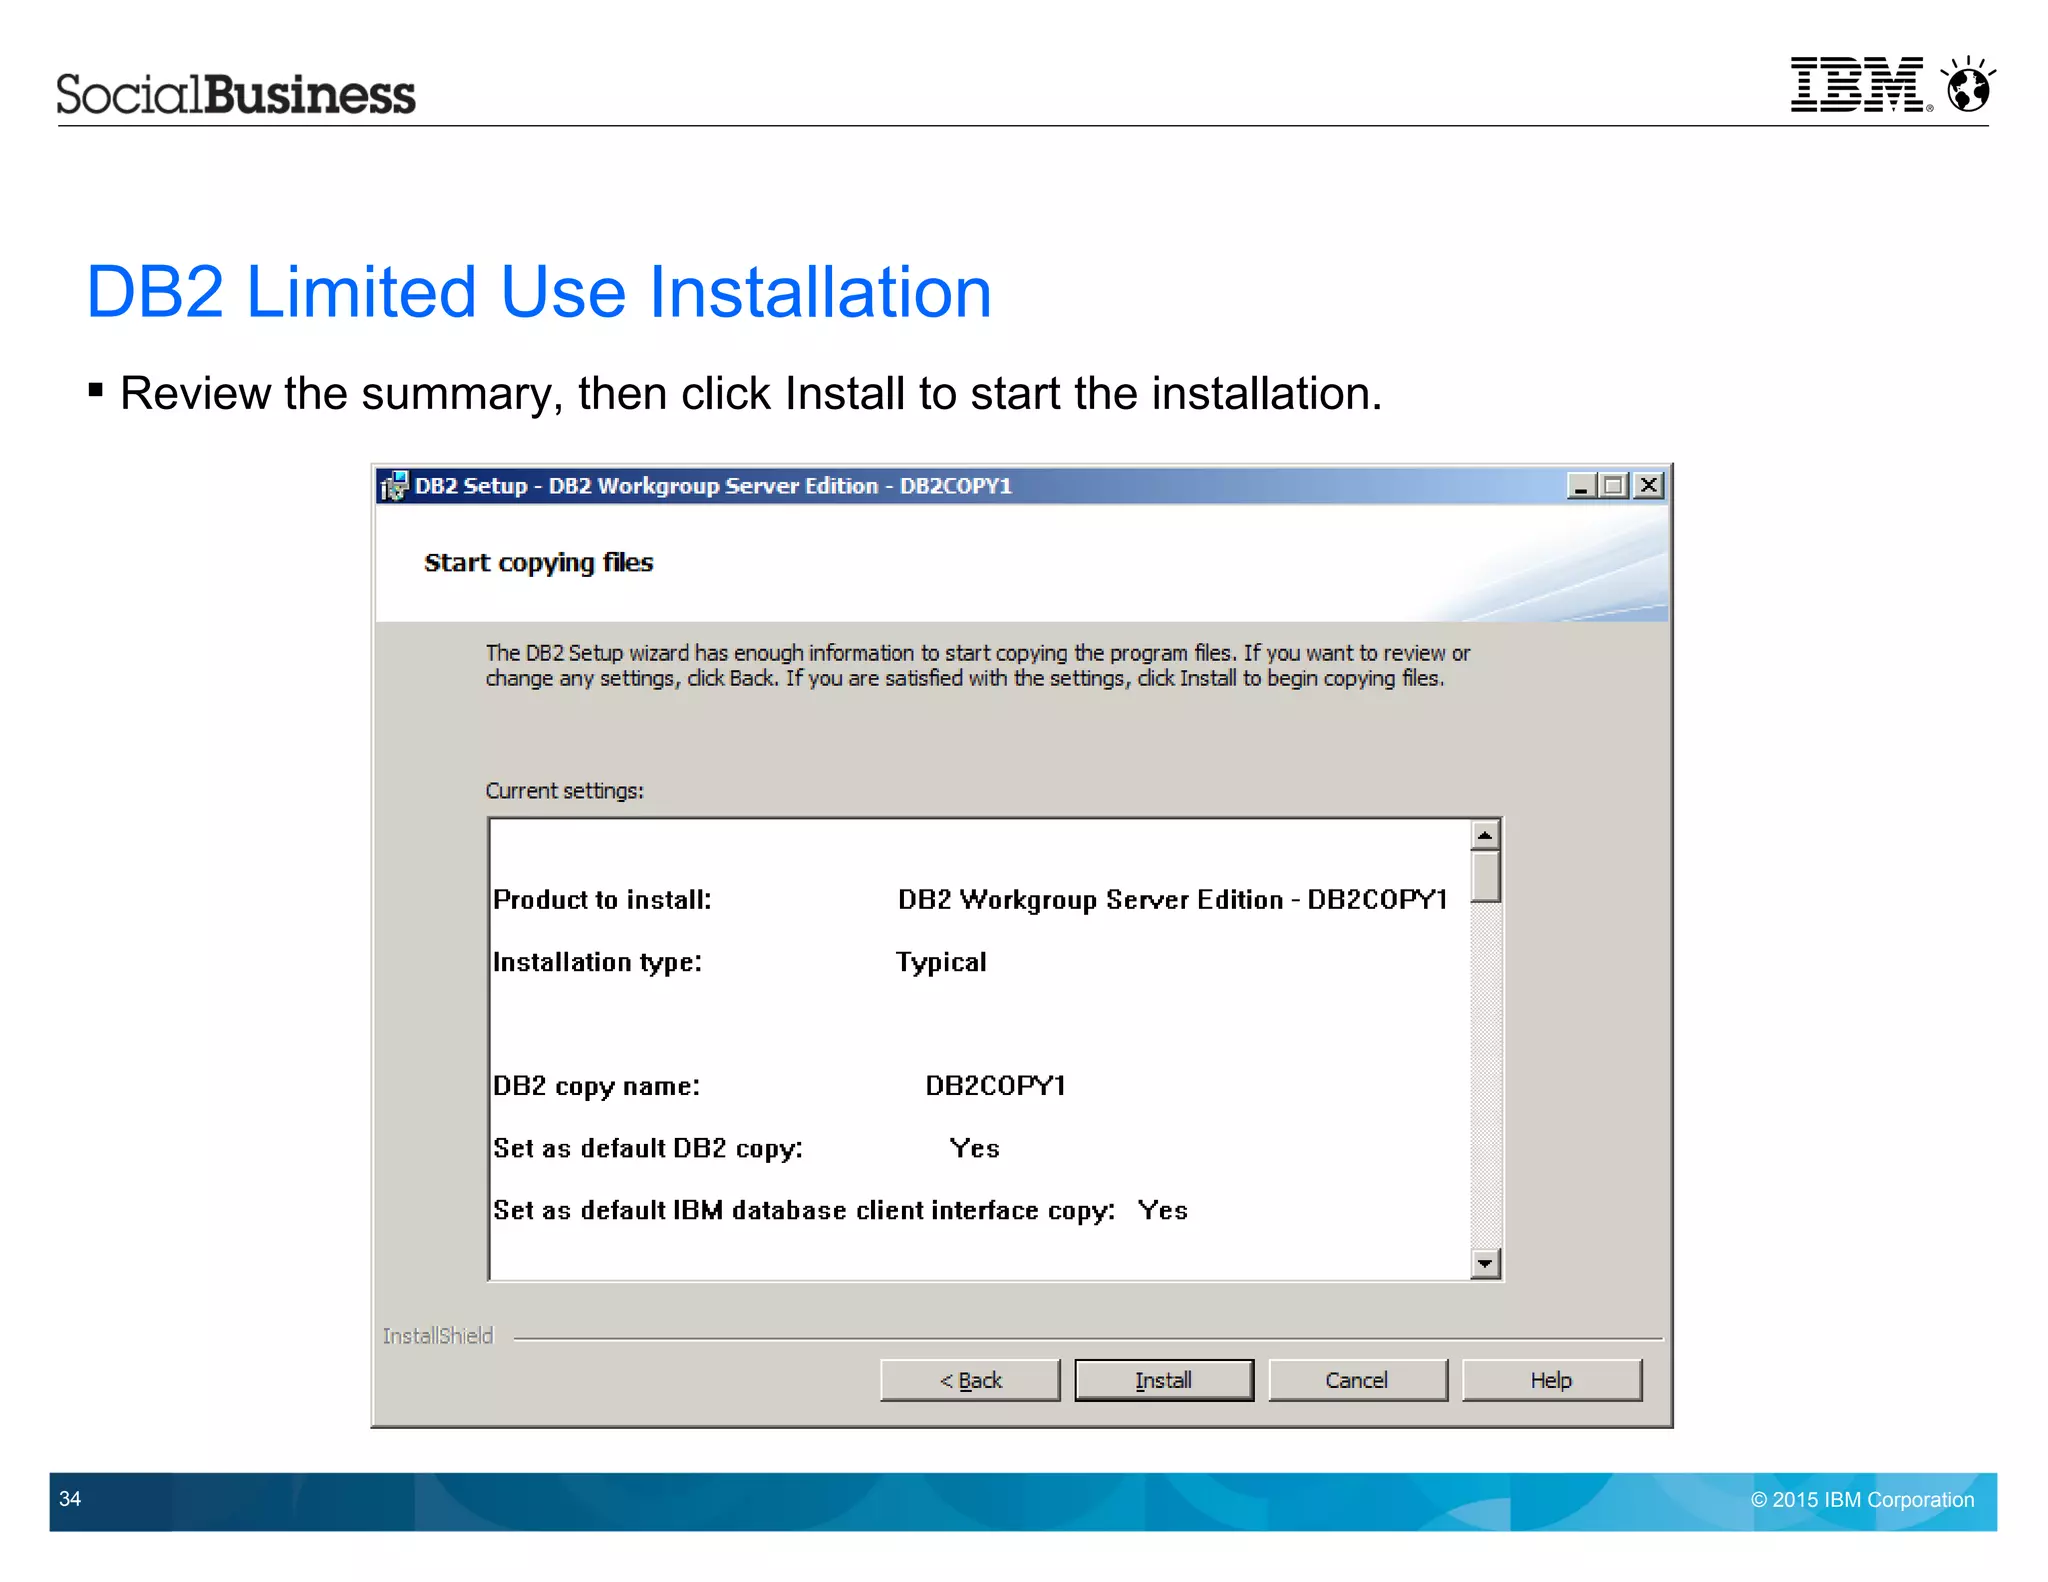Click the scrollbar thumb in Current settings list

pos(1485,877)
